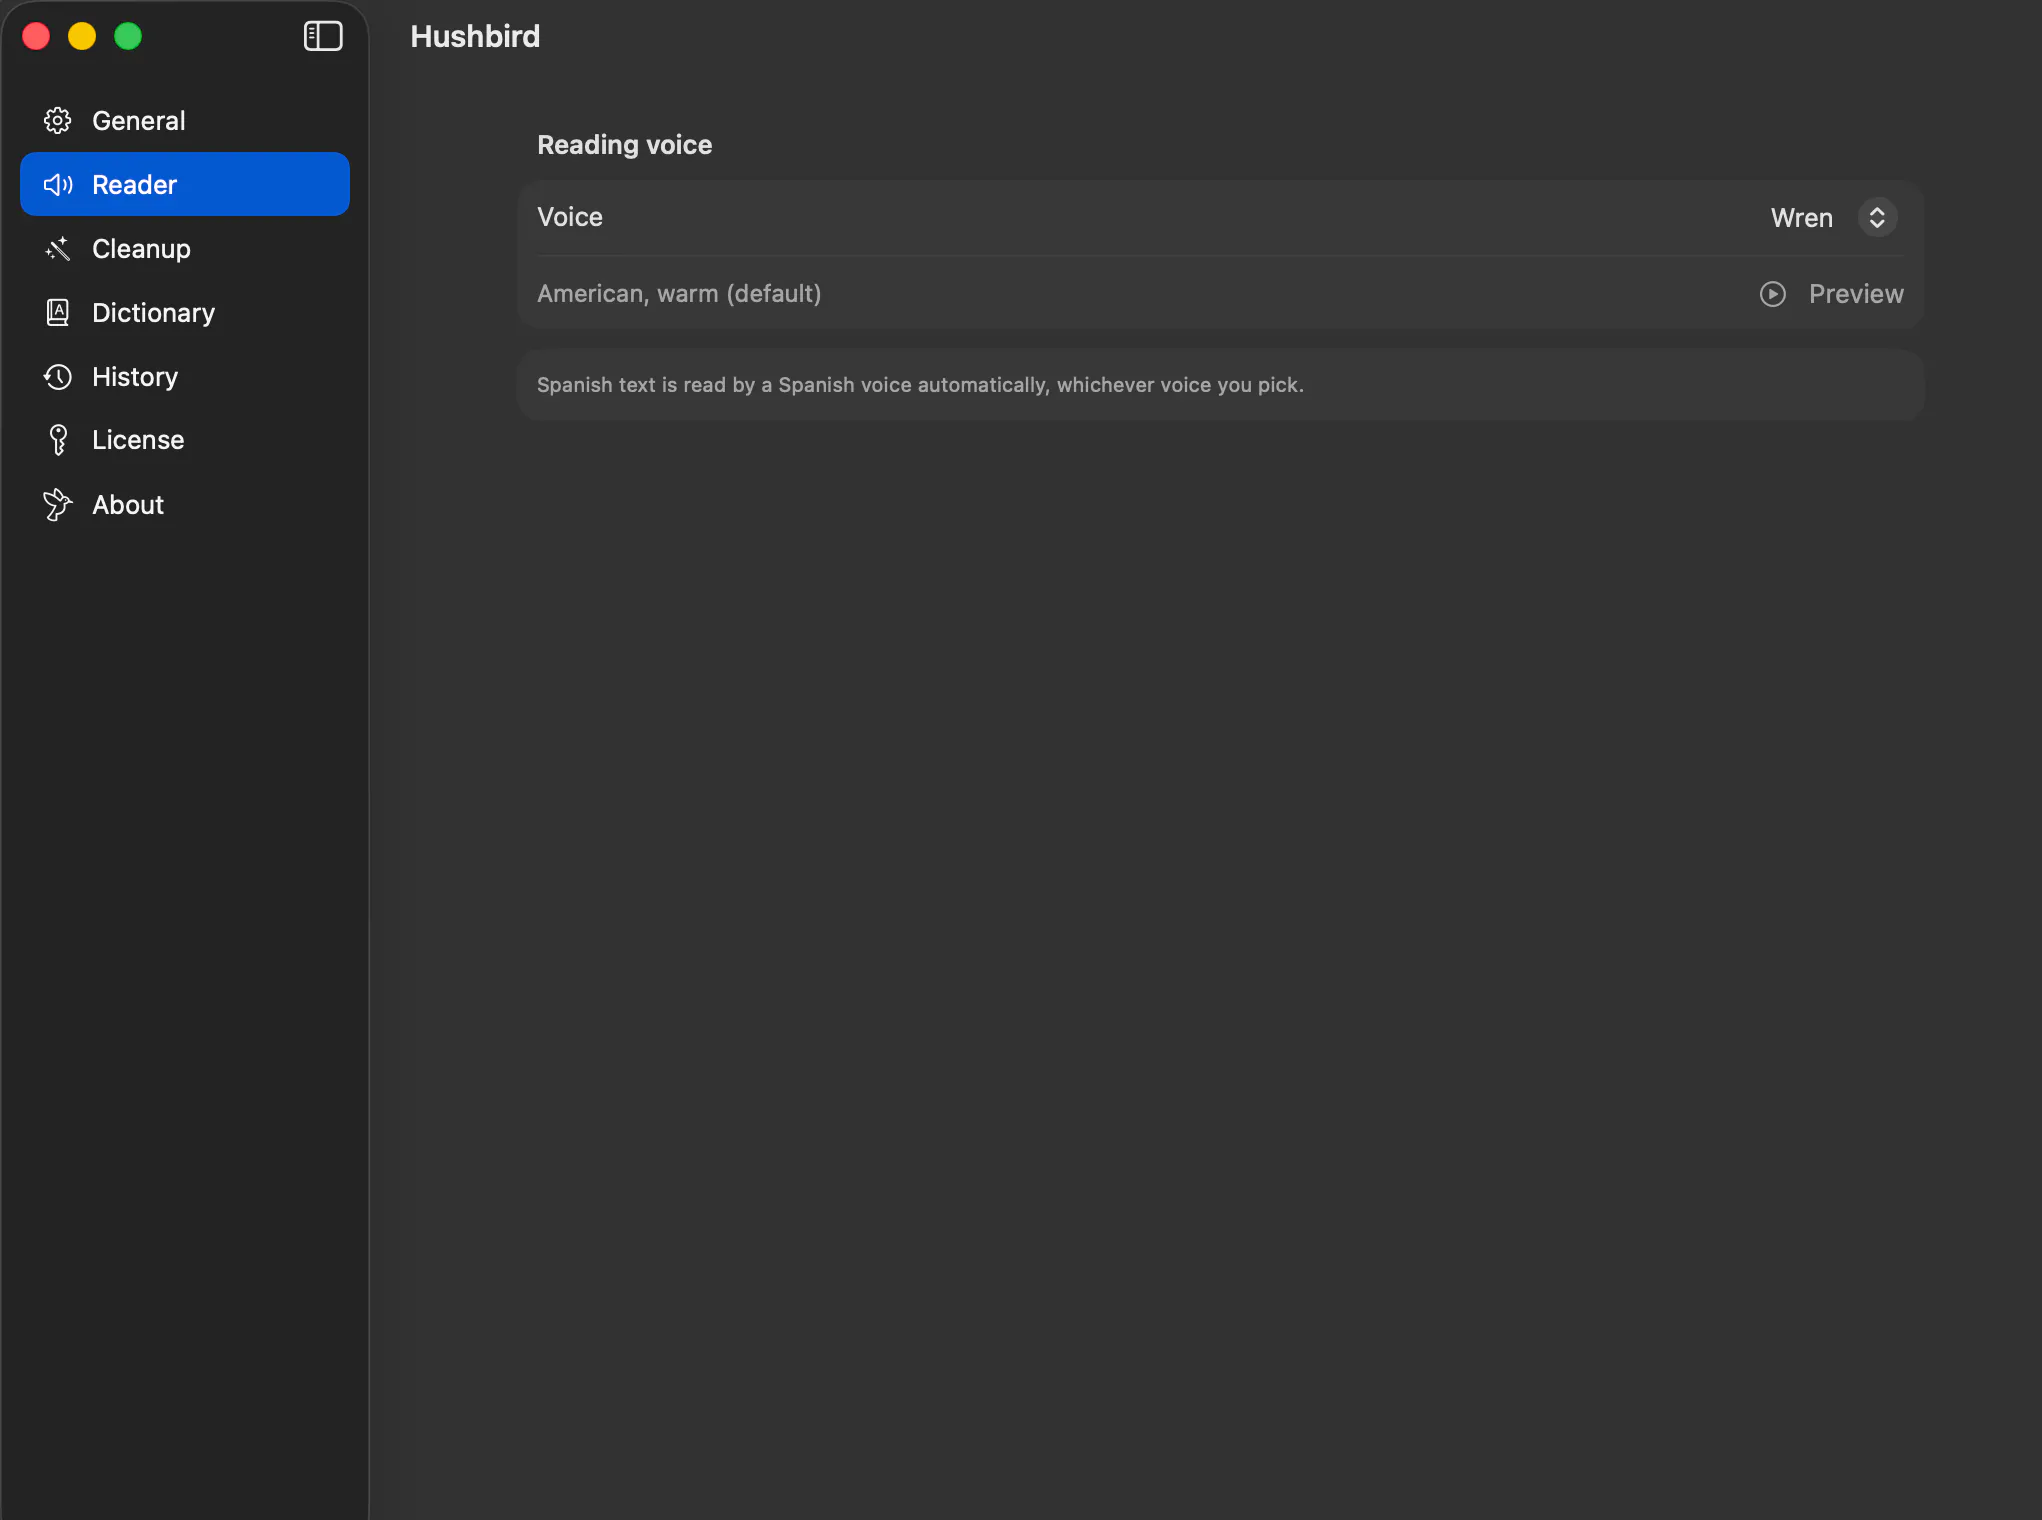Screen dimensions: 2042x1520
Task: Click the Spanish voice automatic note
Action: (920, 385)
